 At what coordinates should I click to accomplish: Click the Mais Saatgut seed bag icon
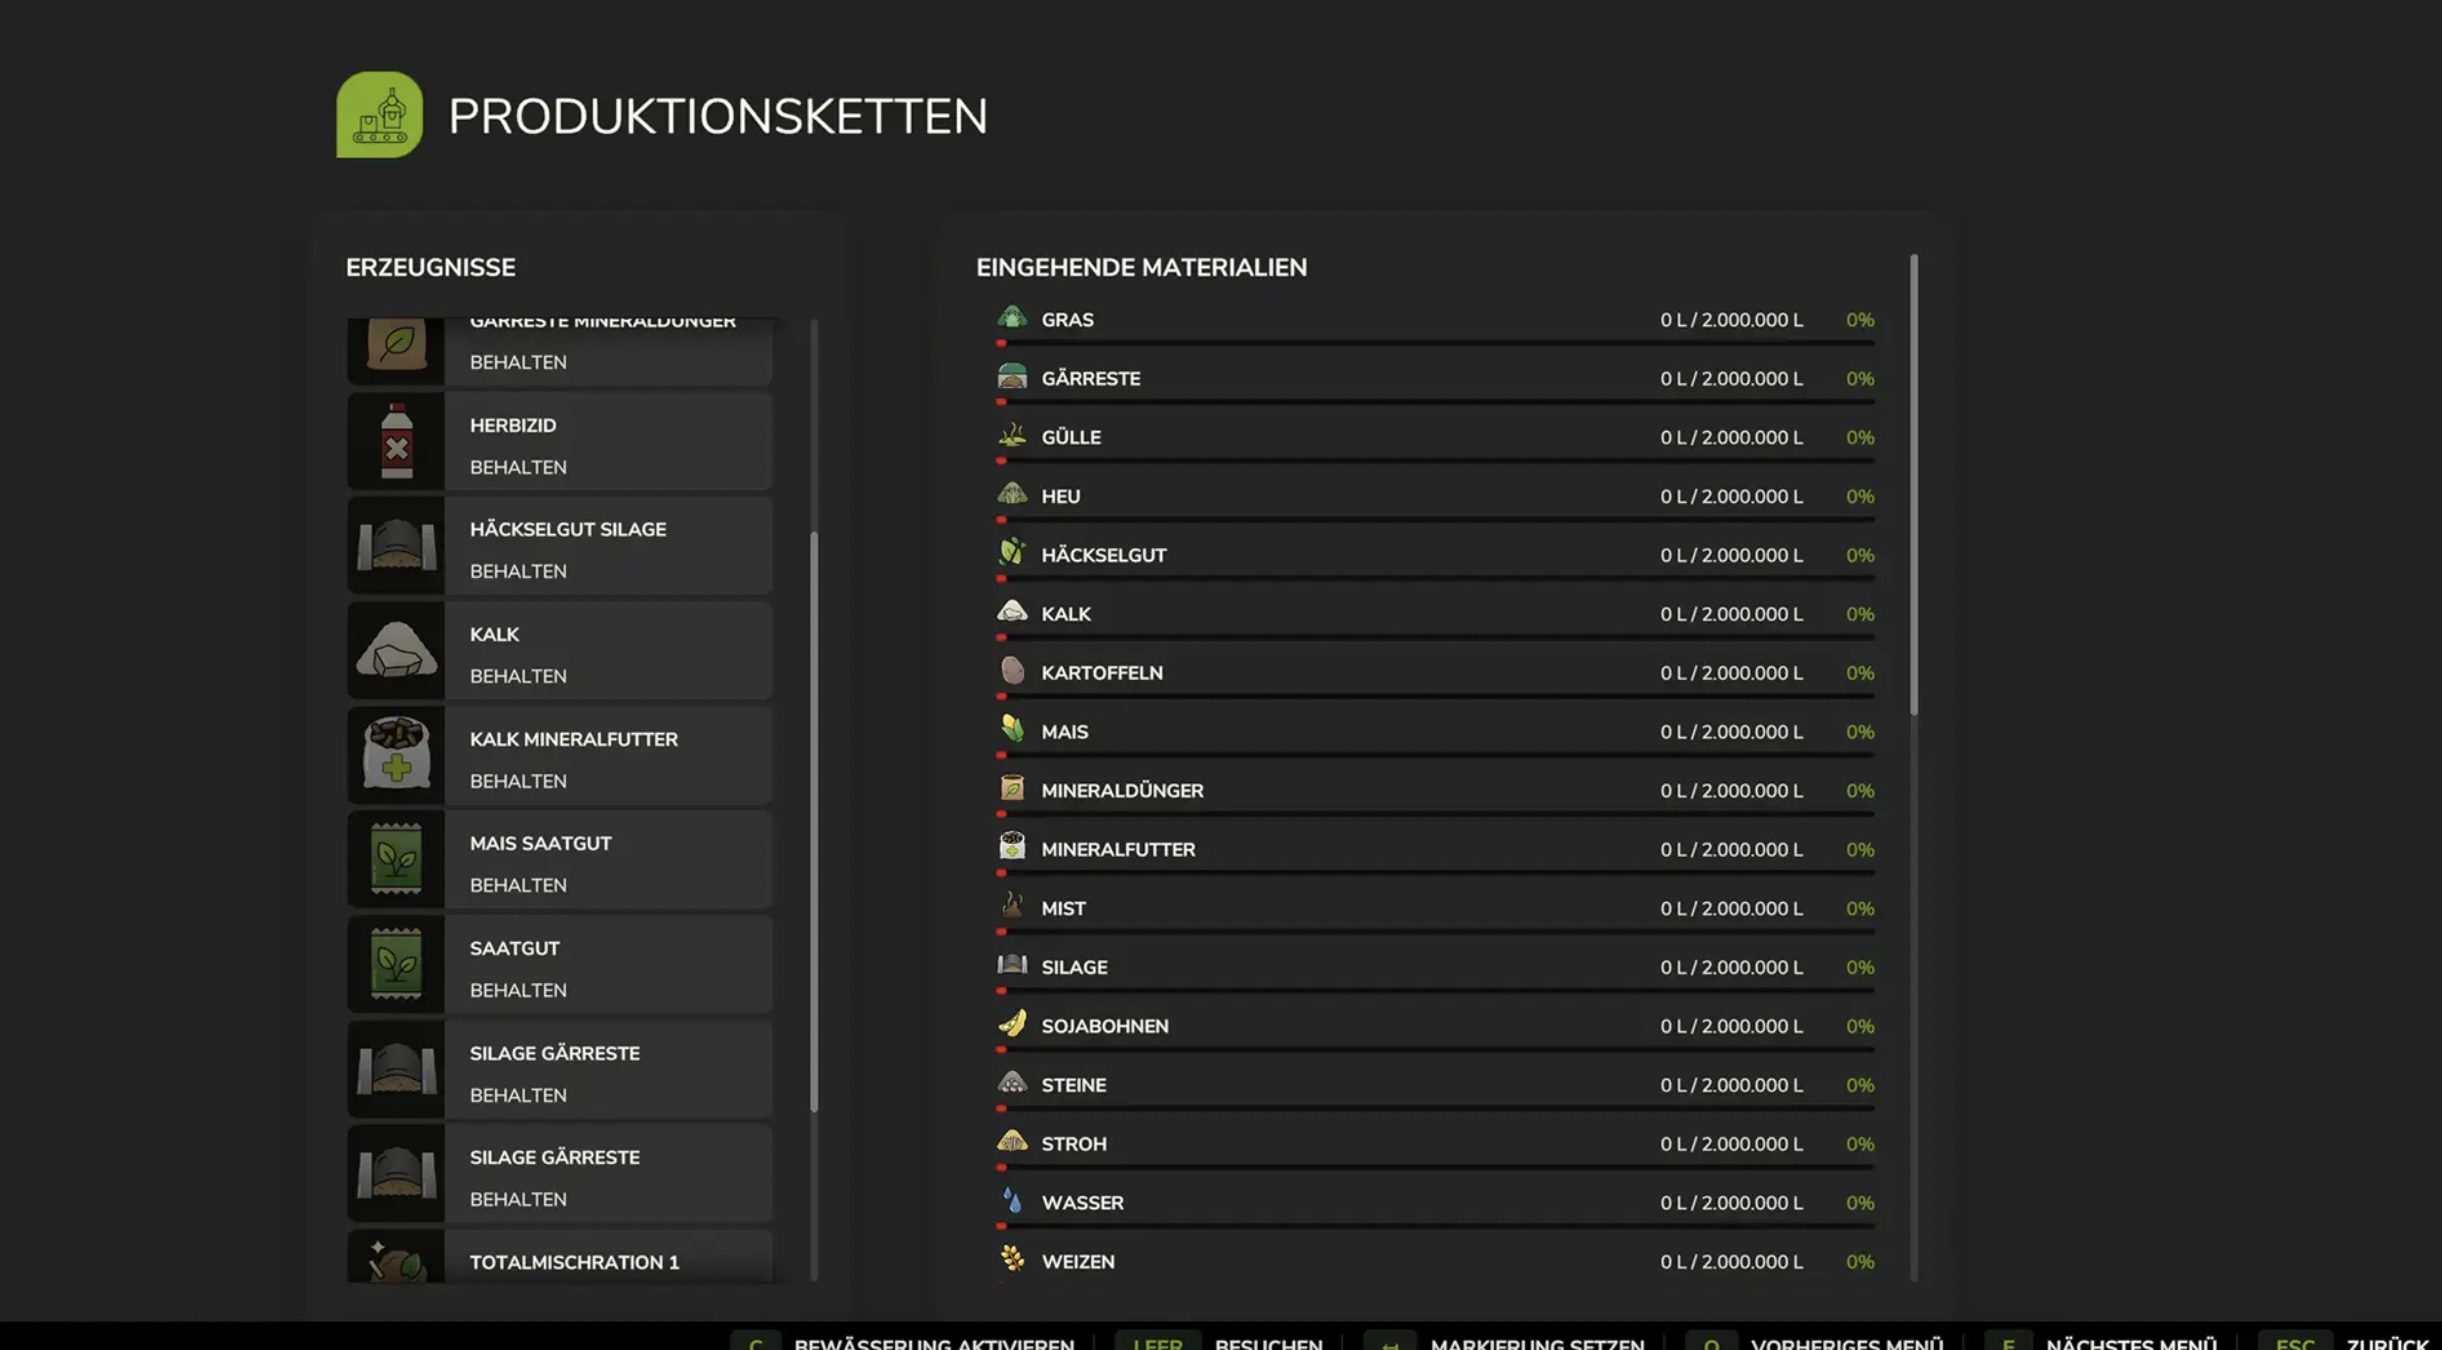click(396, 859)
